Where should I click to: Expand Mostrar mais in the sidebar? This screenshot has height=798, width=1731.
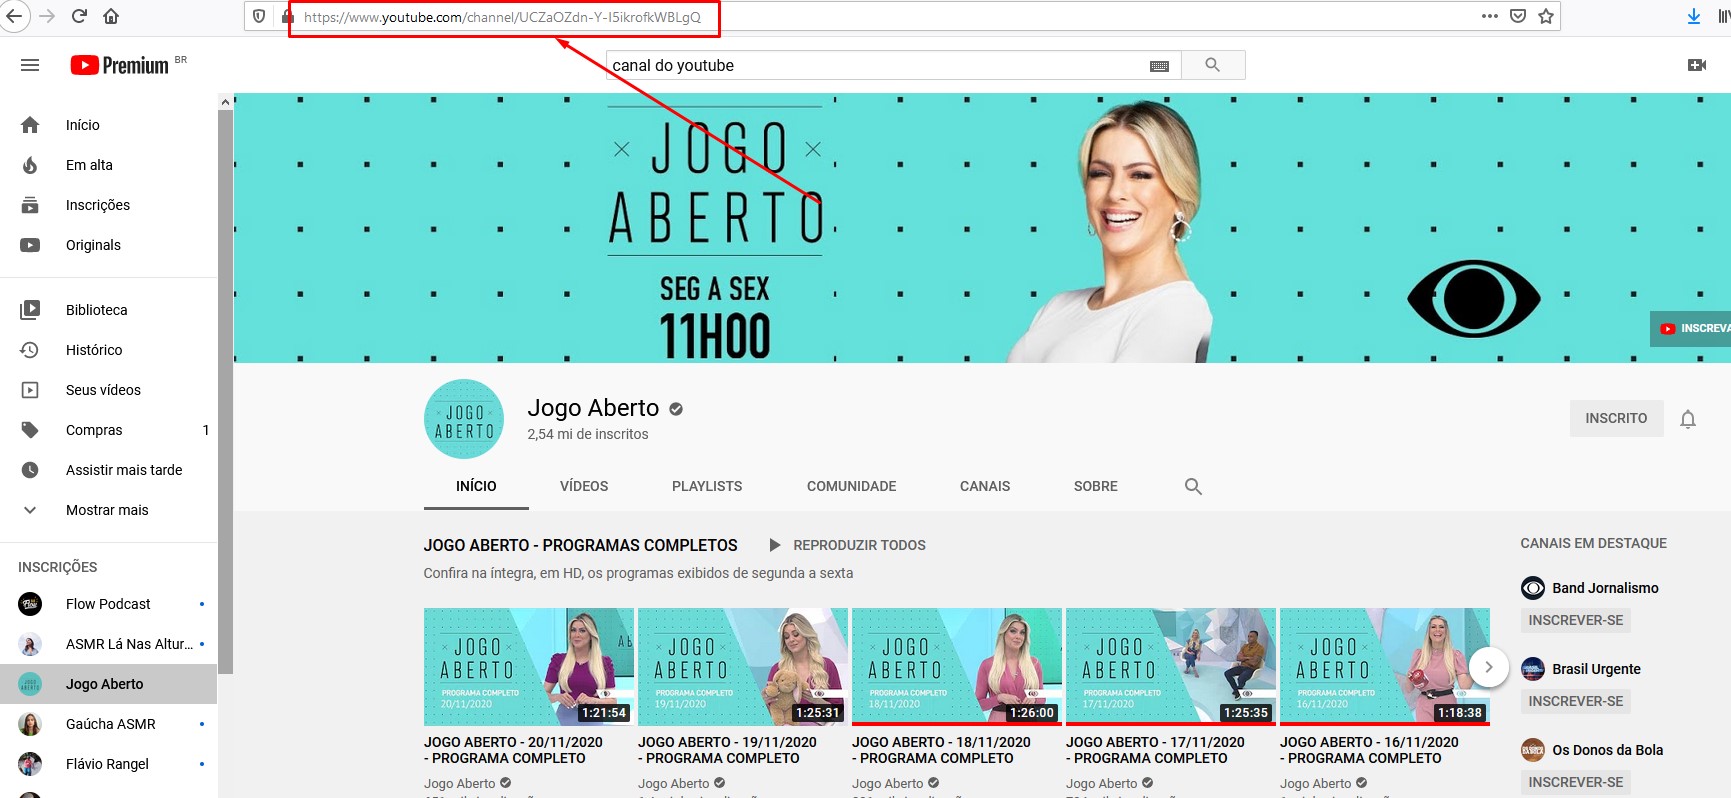pos(108,510)
